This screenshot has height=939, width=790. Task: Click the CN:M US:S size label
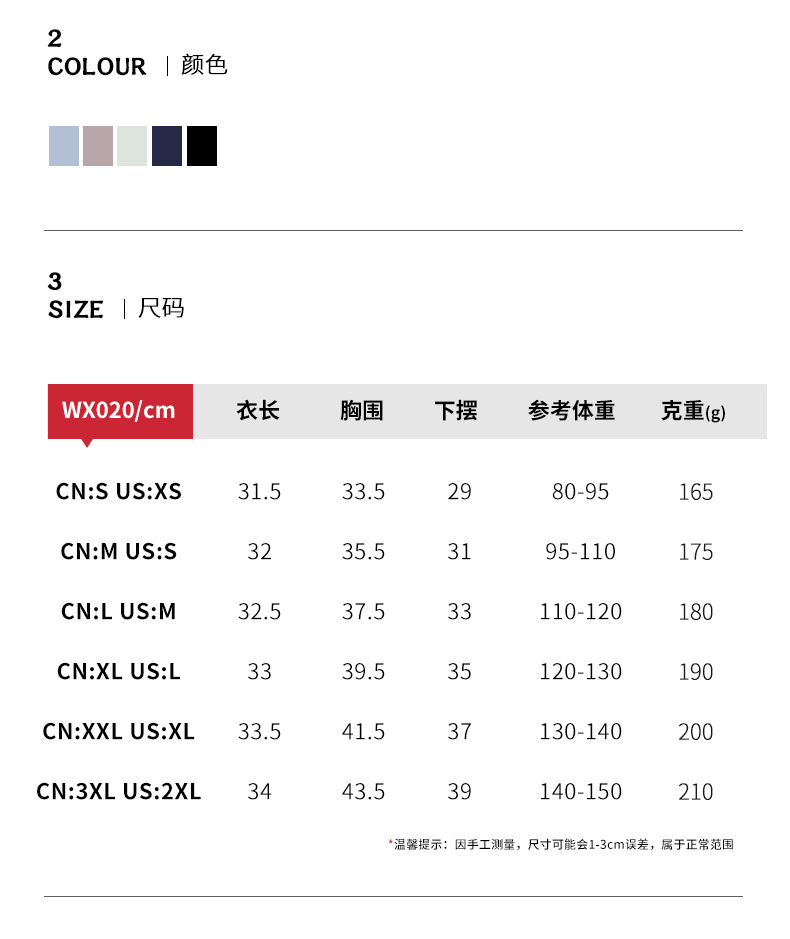coord(119,551)
